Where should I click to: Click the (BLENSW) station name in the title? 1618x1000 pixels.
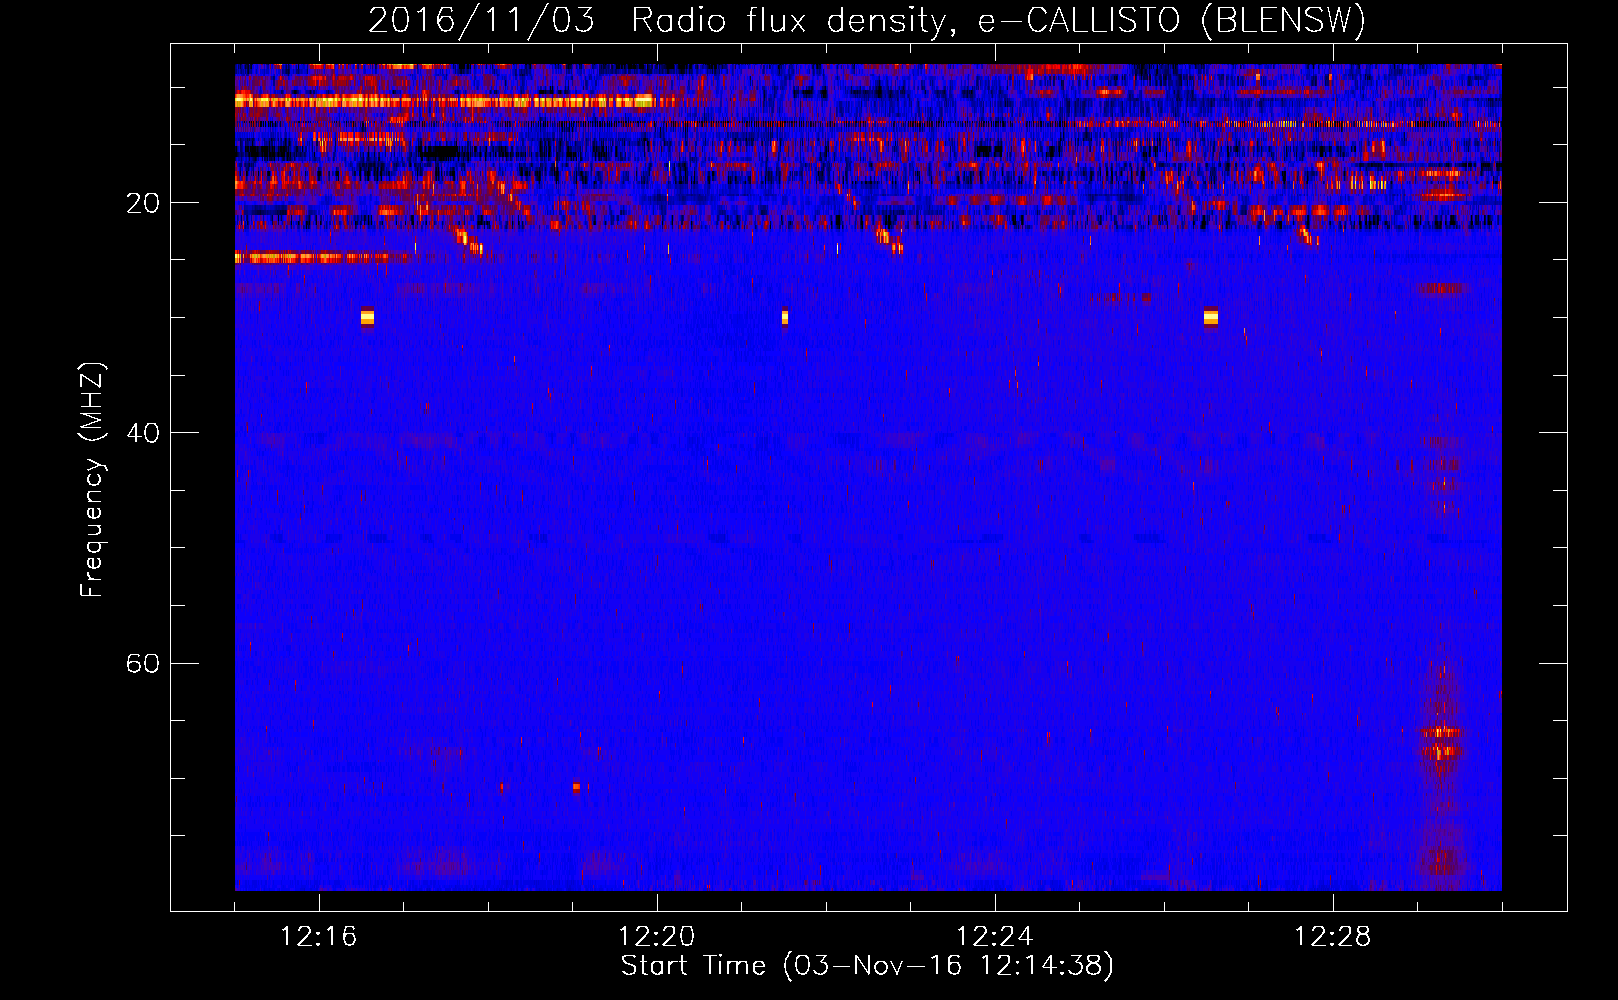coord(1283,20)
